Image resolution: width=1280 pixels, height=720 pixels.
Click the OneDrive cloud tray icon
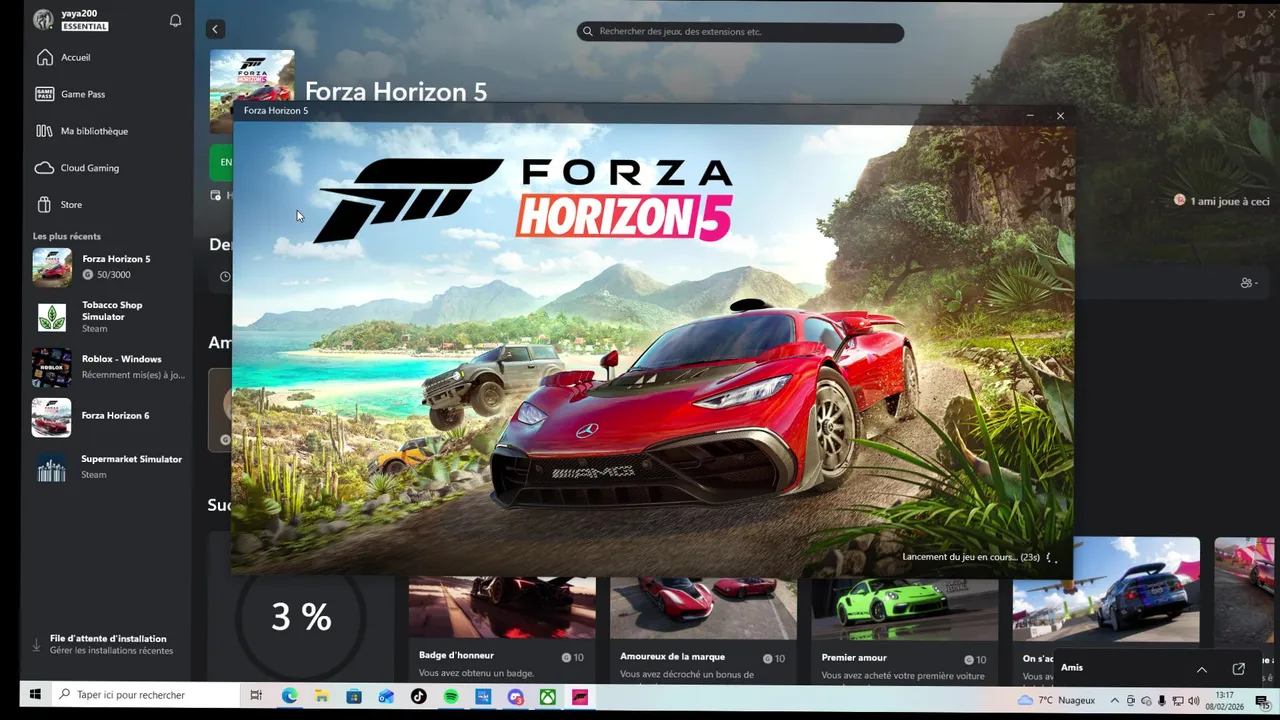point(1146,701)
